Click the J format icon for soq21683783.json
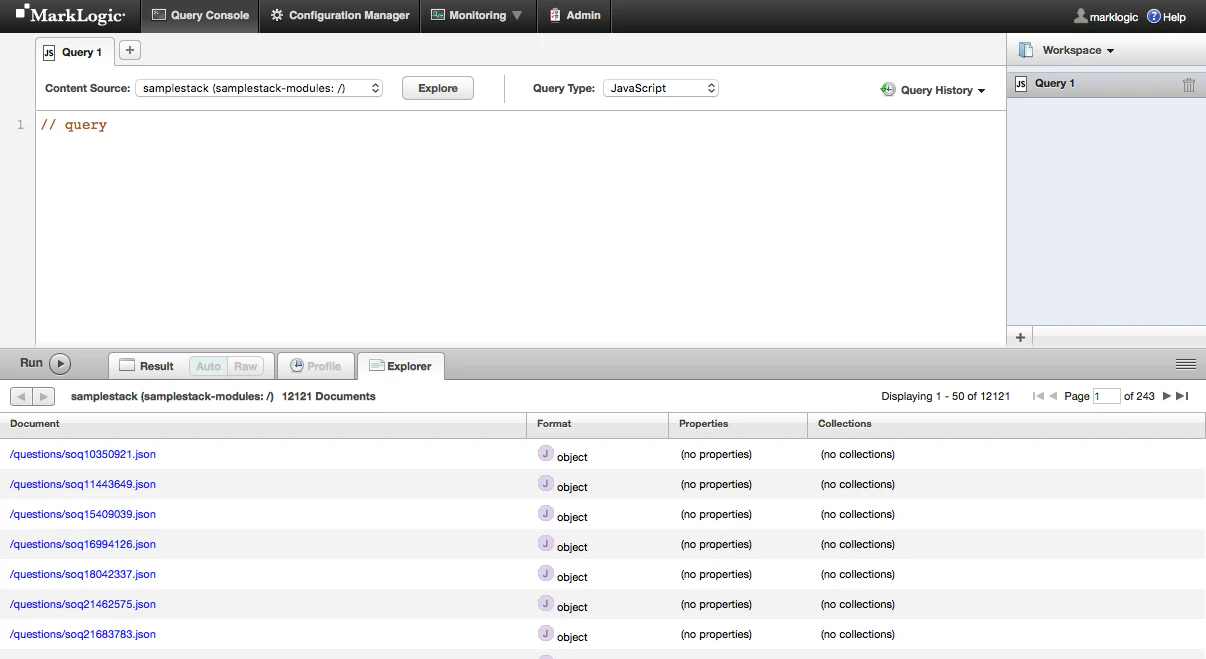This screenshot has width=1206, height=659. [x=545, y=633]
